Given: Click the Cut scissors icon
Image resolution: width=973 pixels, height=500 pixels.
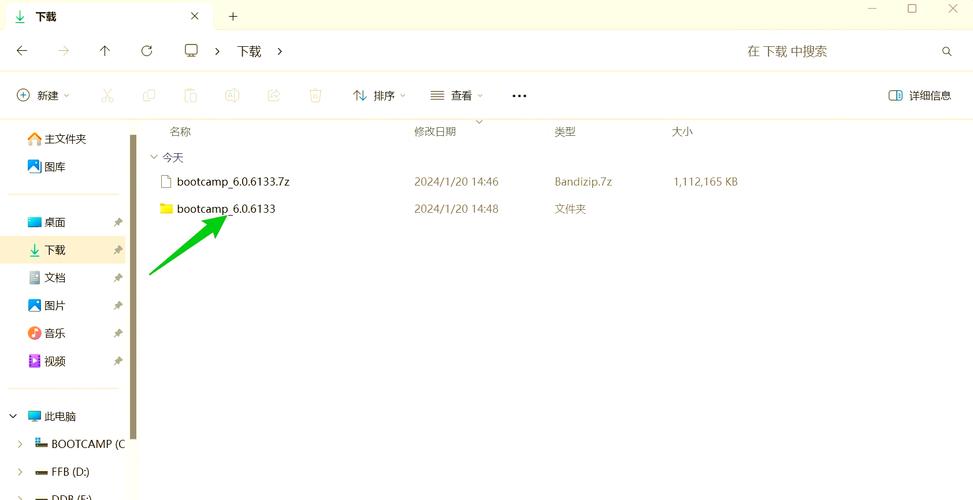Looking at the screenshot, I should 107,96.
